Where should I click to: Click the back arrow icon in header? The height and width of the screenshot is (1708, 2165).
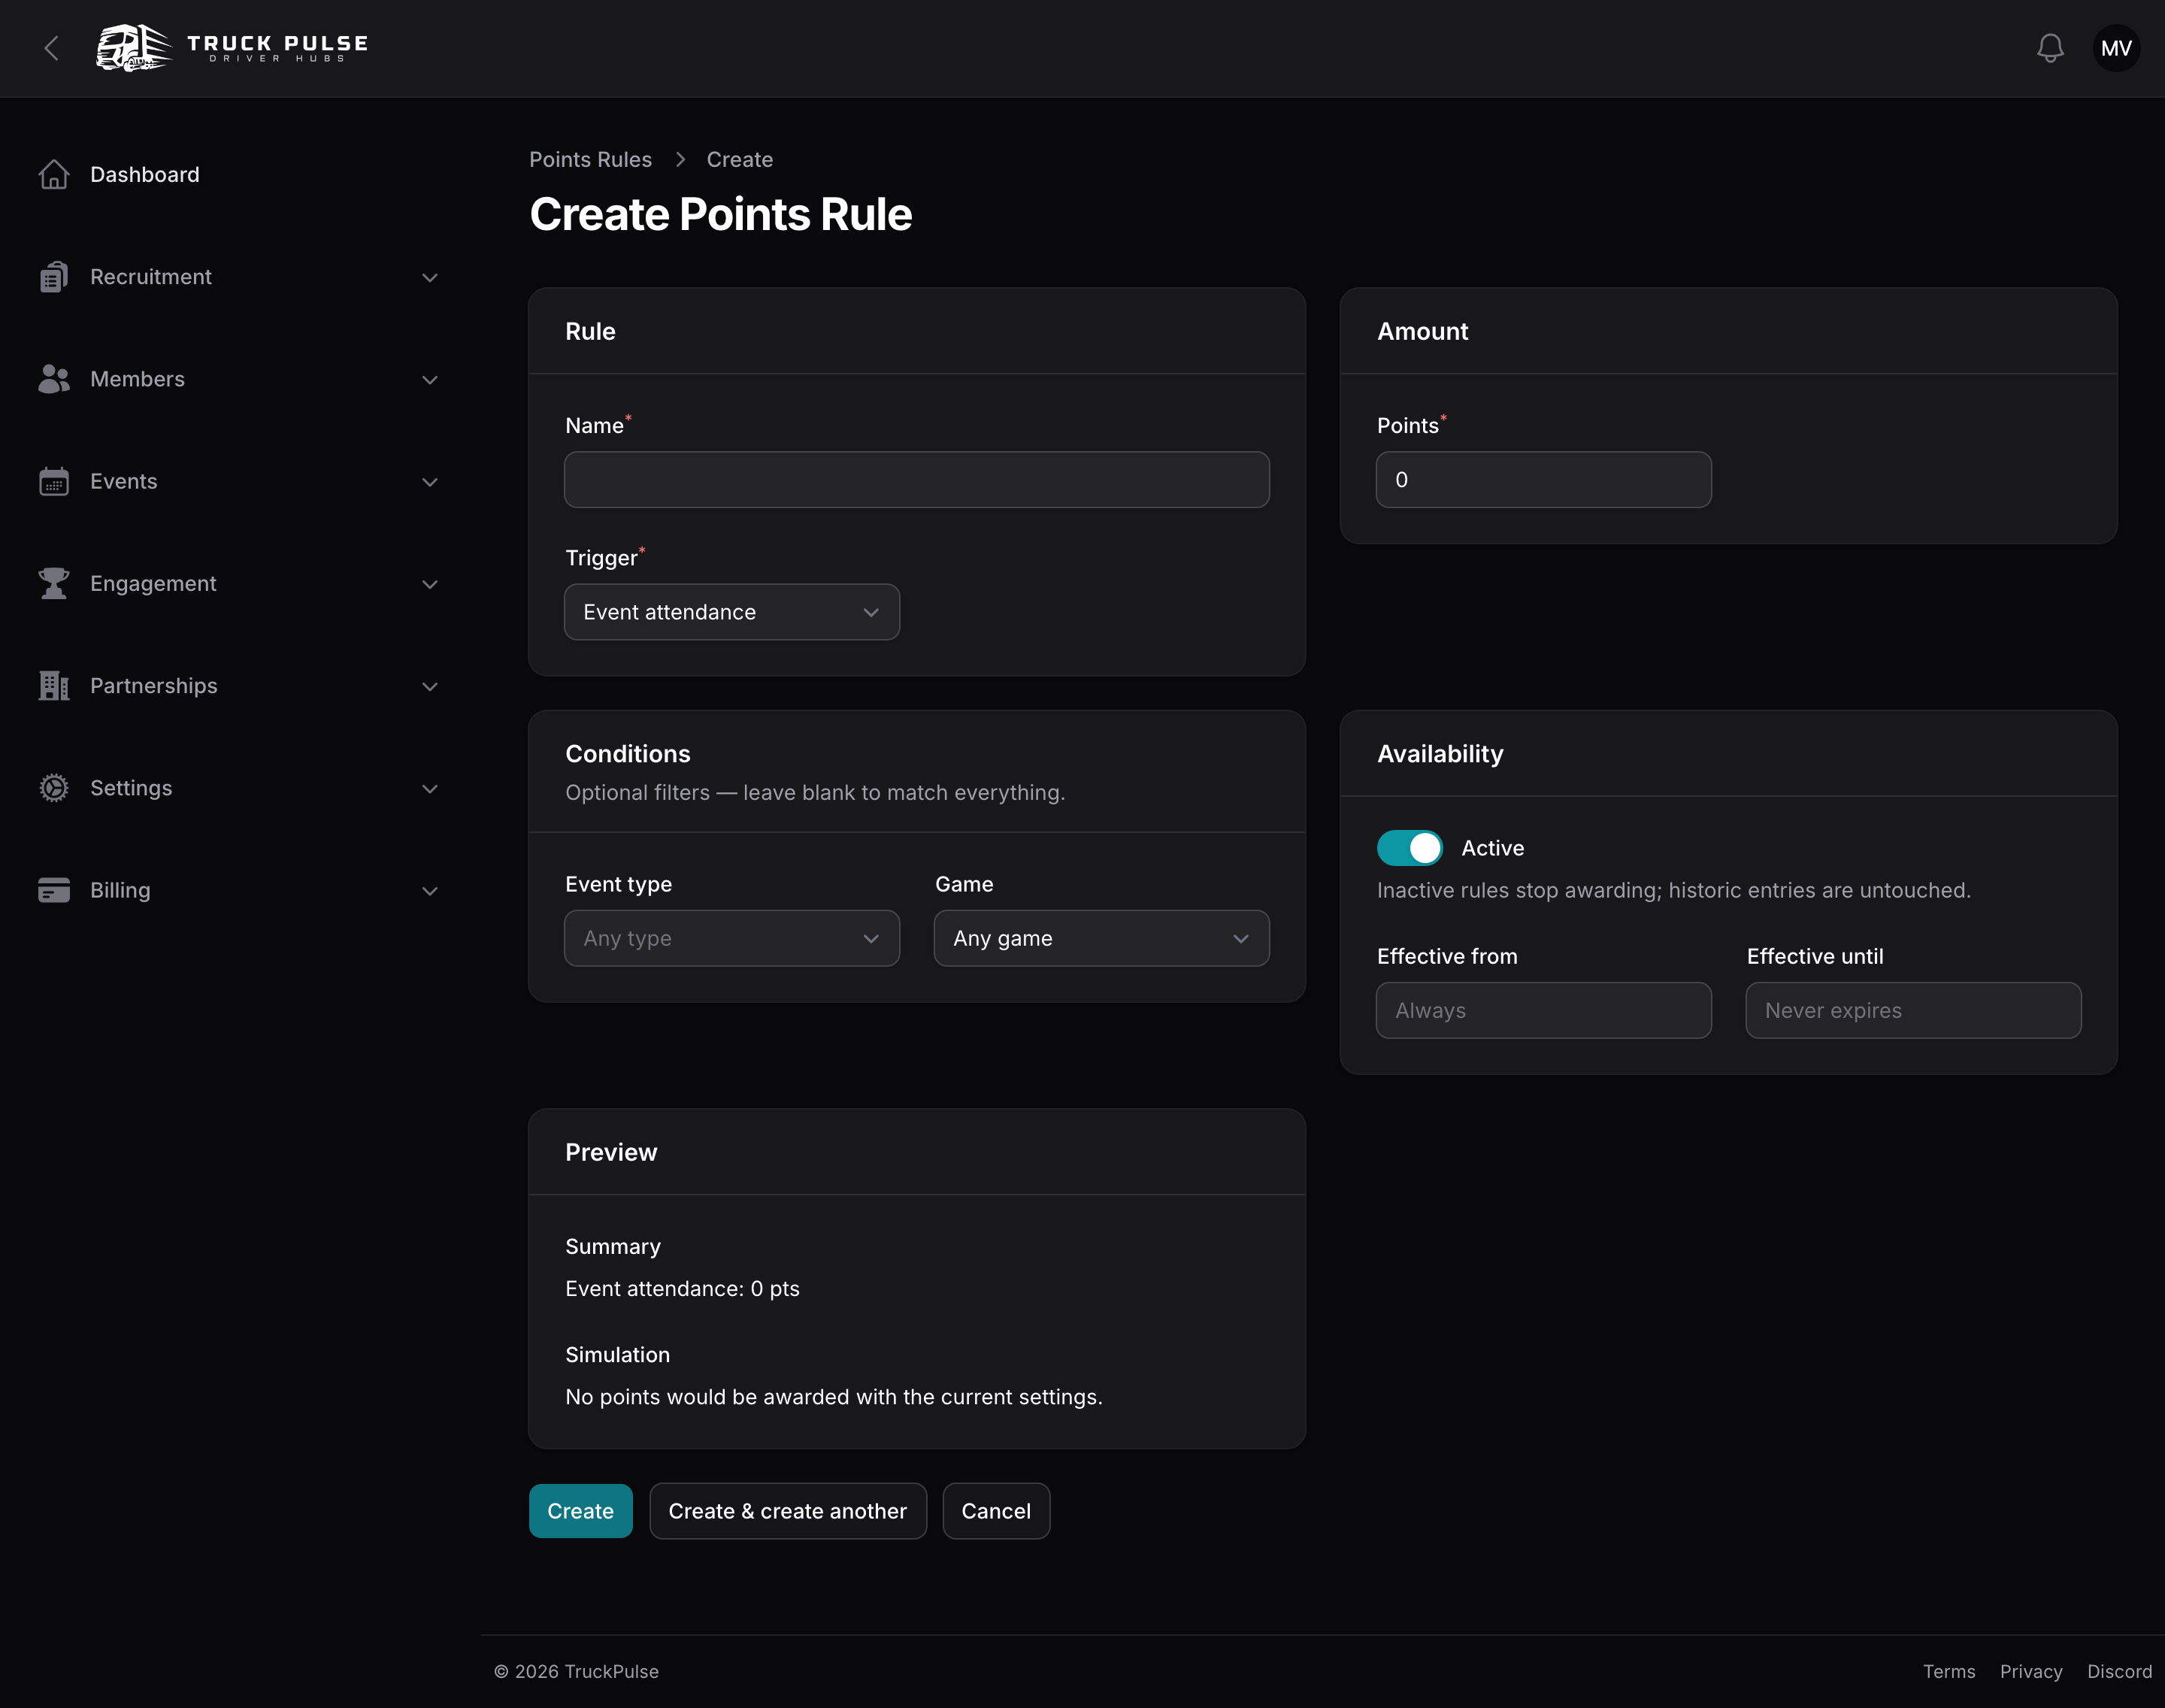[52, 48]
